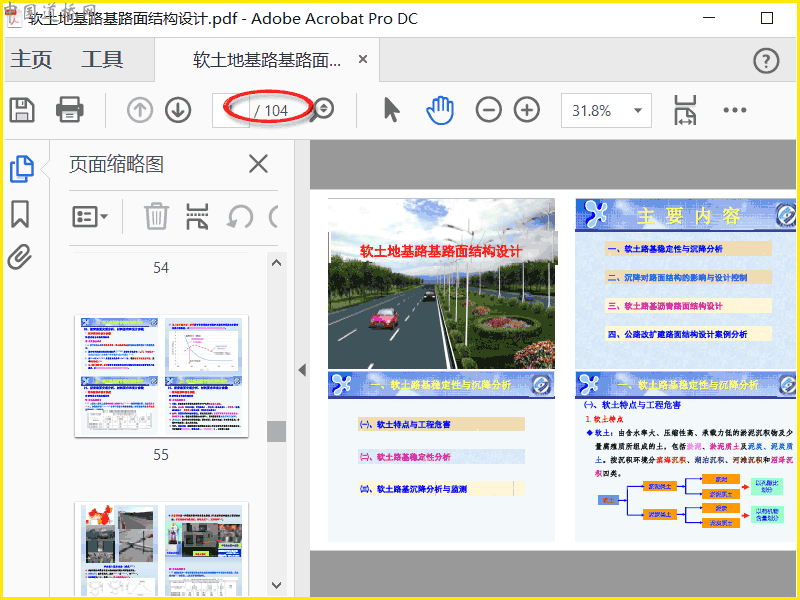Screen dimensions: 800x600
Task: Click the 54 page label in thumbnails
Action: (161, 268)
